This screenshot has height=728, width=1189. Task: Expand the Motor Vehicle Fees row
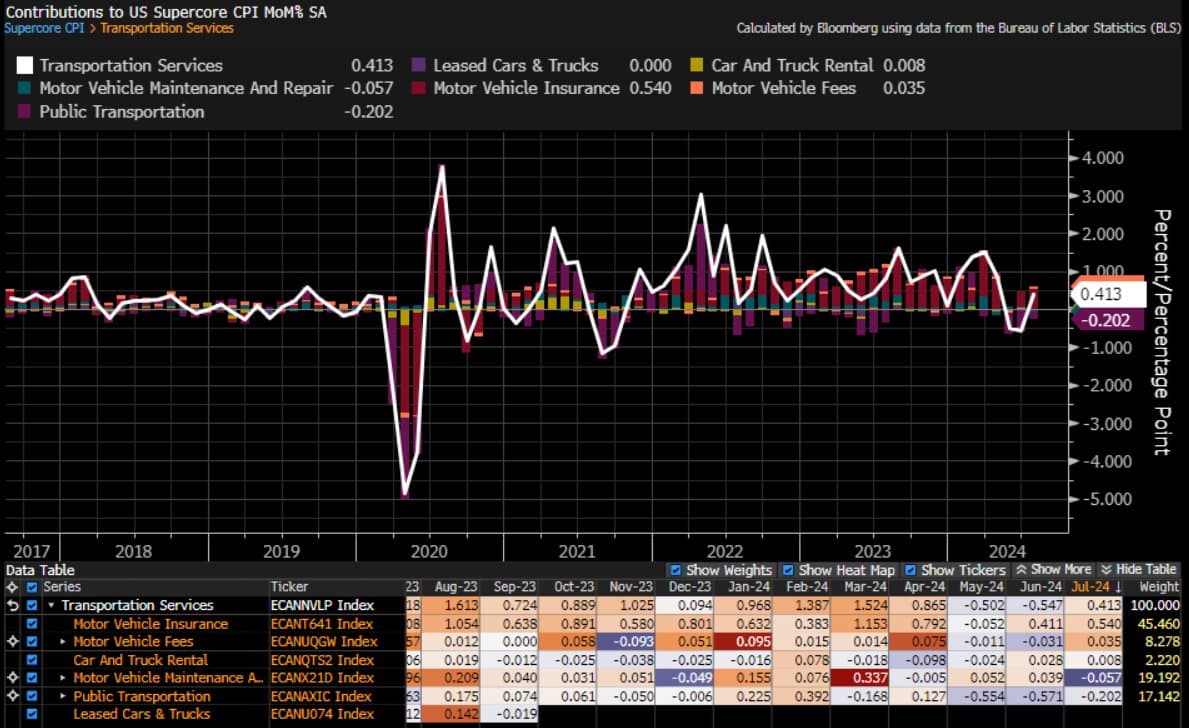pos(64,642)
